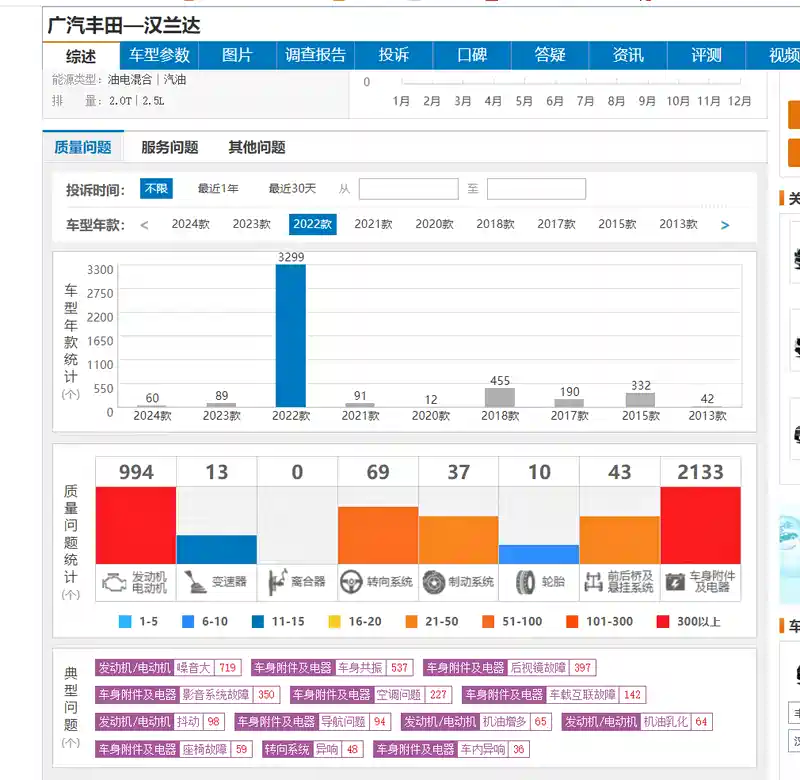Select 不限 complaint time filter

pyautogui.click(x=156, y=189)
